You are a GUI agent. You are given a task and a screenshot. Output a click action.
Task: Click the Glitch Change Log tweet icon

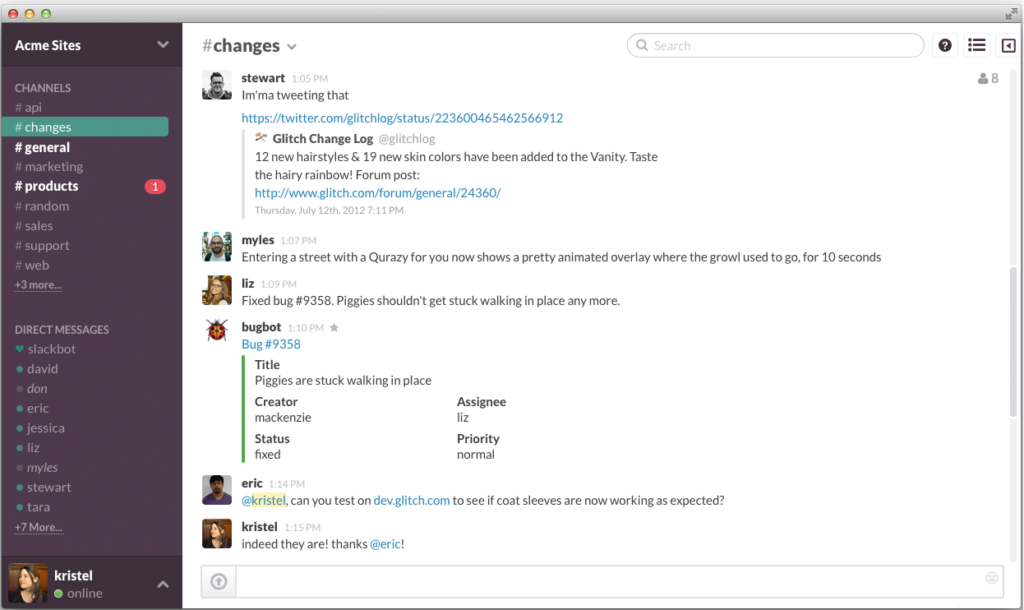[x=261, y=137]
